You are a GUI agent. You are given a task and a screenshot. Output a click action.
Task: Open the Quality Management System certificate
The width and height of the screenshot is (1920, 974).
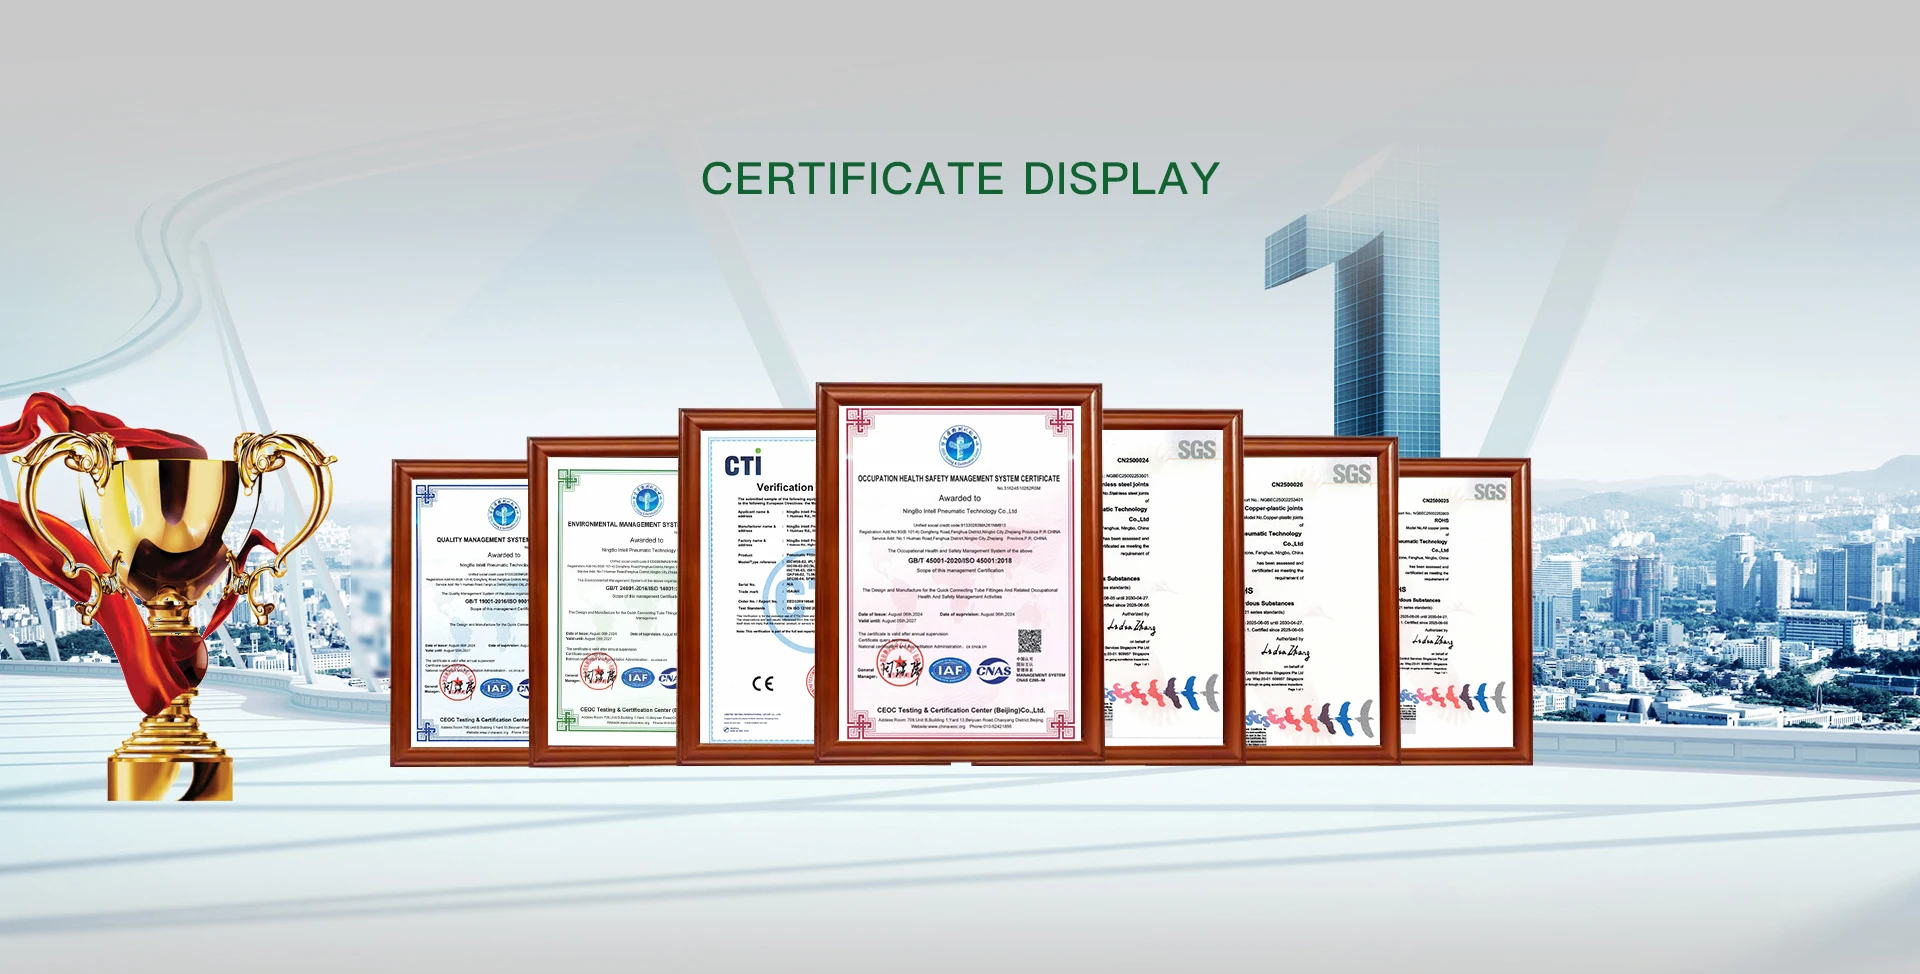coord(460,613)
